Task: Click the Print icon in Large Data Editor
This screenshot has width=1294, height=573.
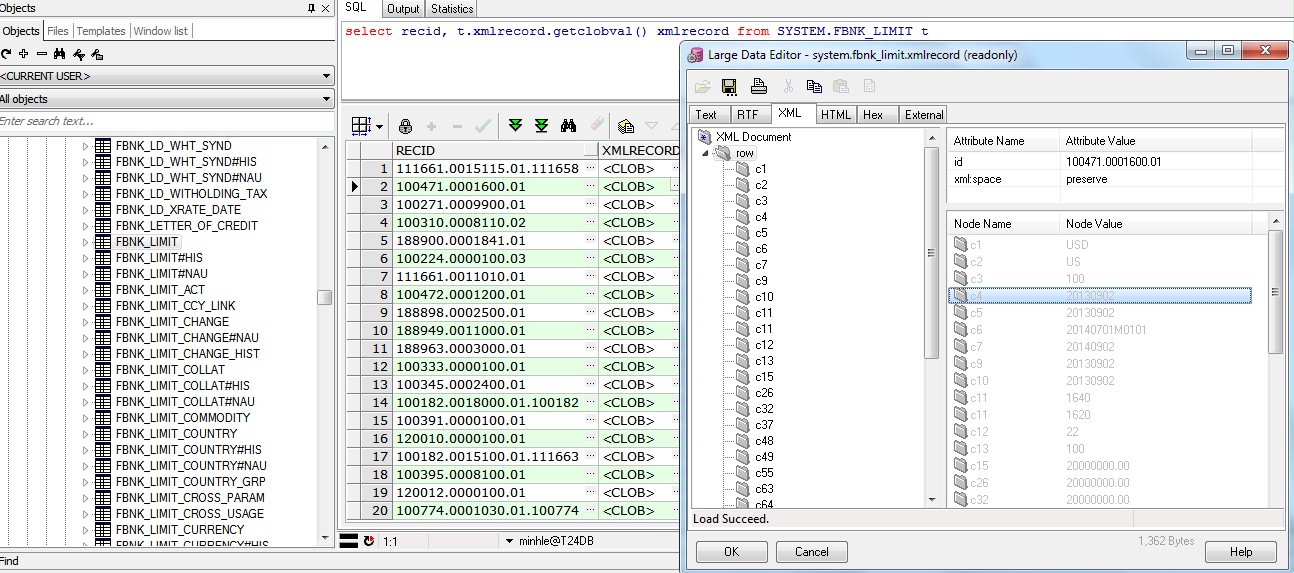Action: (x=759, y=86)
